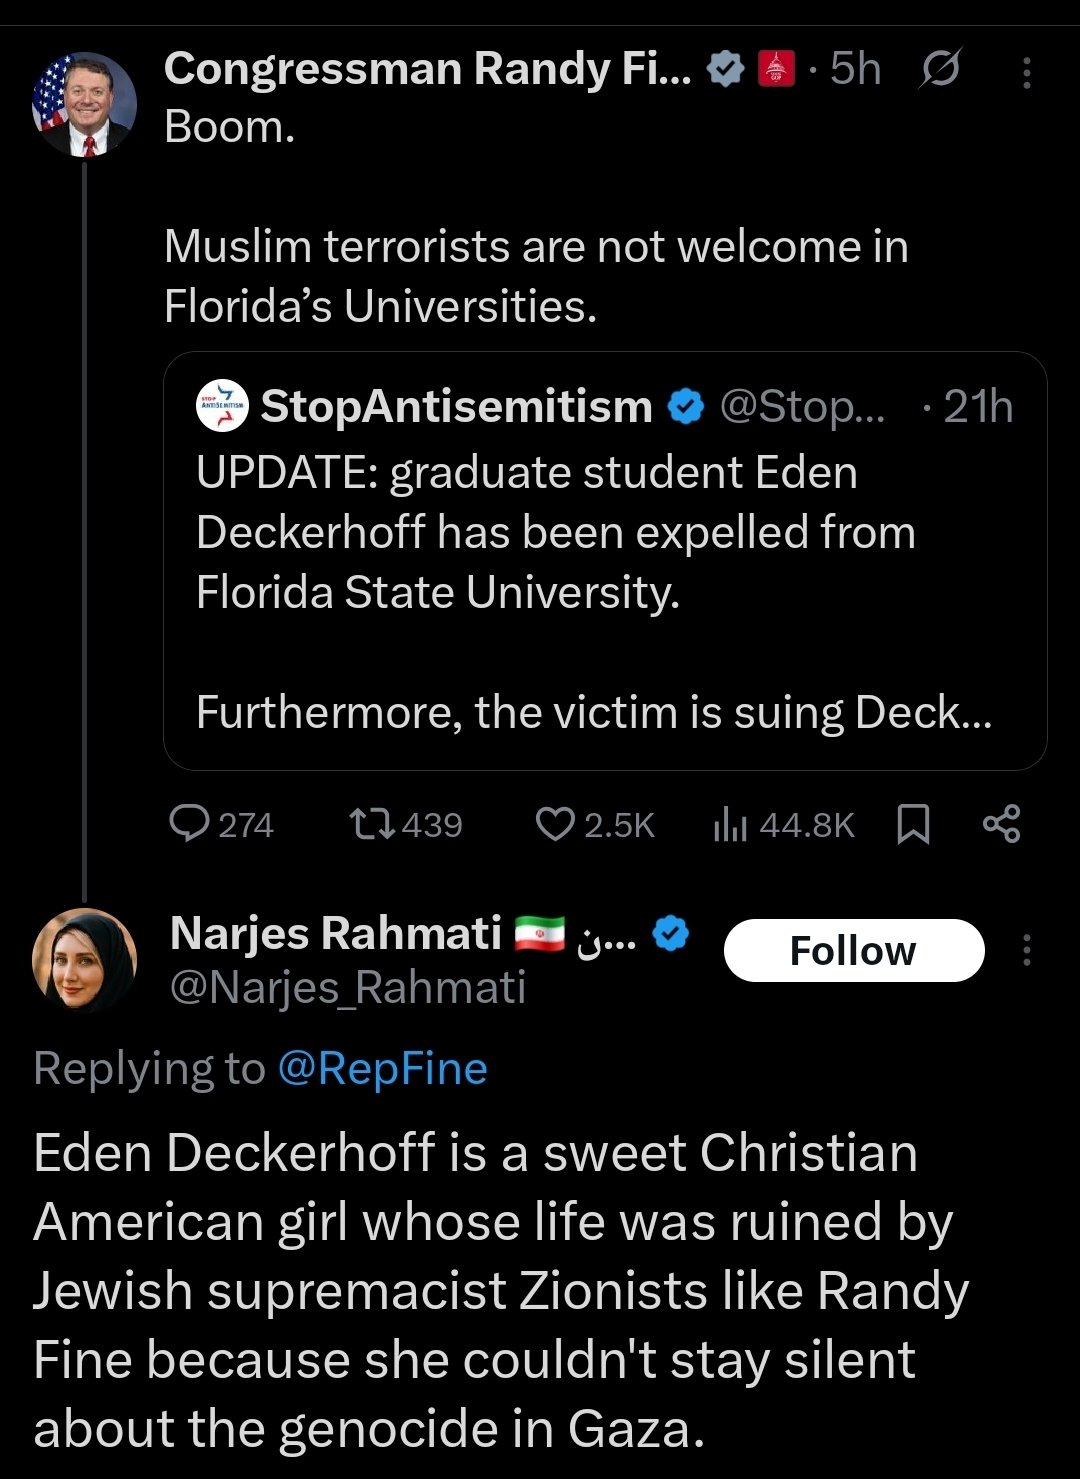The width and height of the screenshot is (1080, 1479).
Task: Open Congressman Randy Fine's profile picture
Action: (x=84, y=104)
